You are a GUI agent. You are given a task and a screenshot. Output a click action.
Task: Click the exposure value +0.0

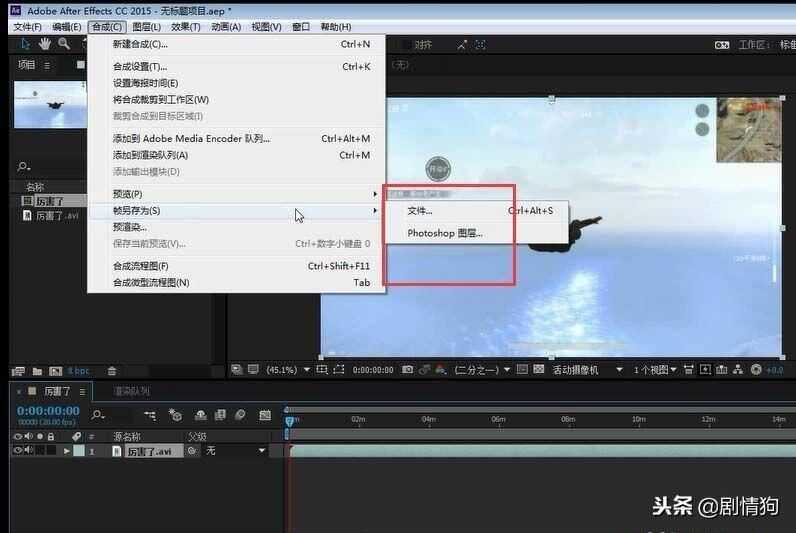click(x=774, y=370)
